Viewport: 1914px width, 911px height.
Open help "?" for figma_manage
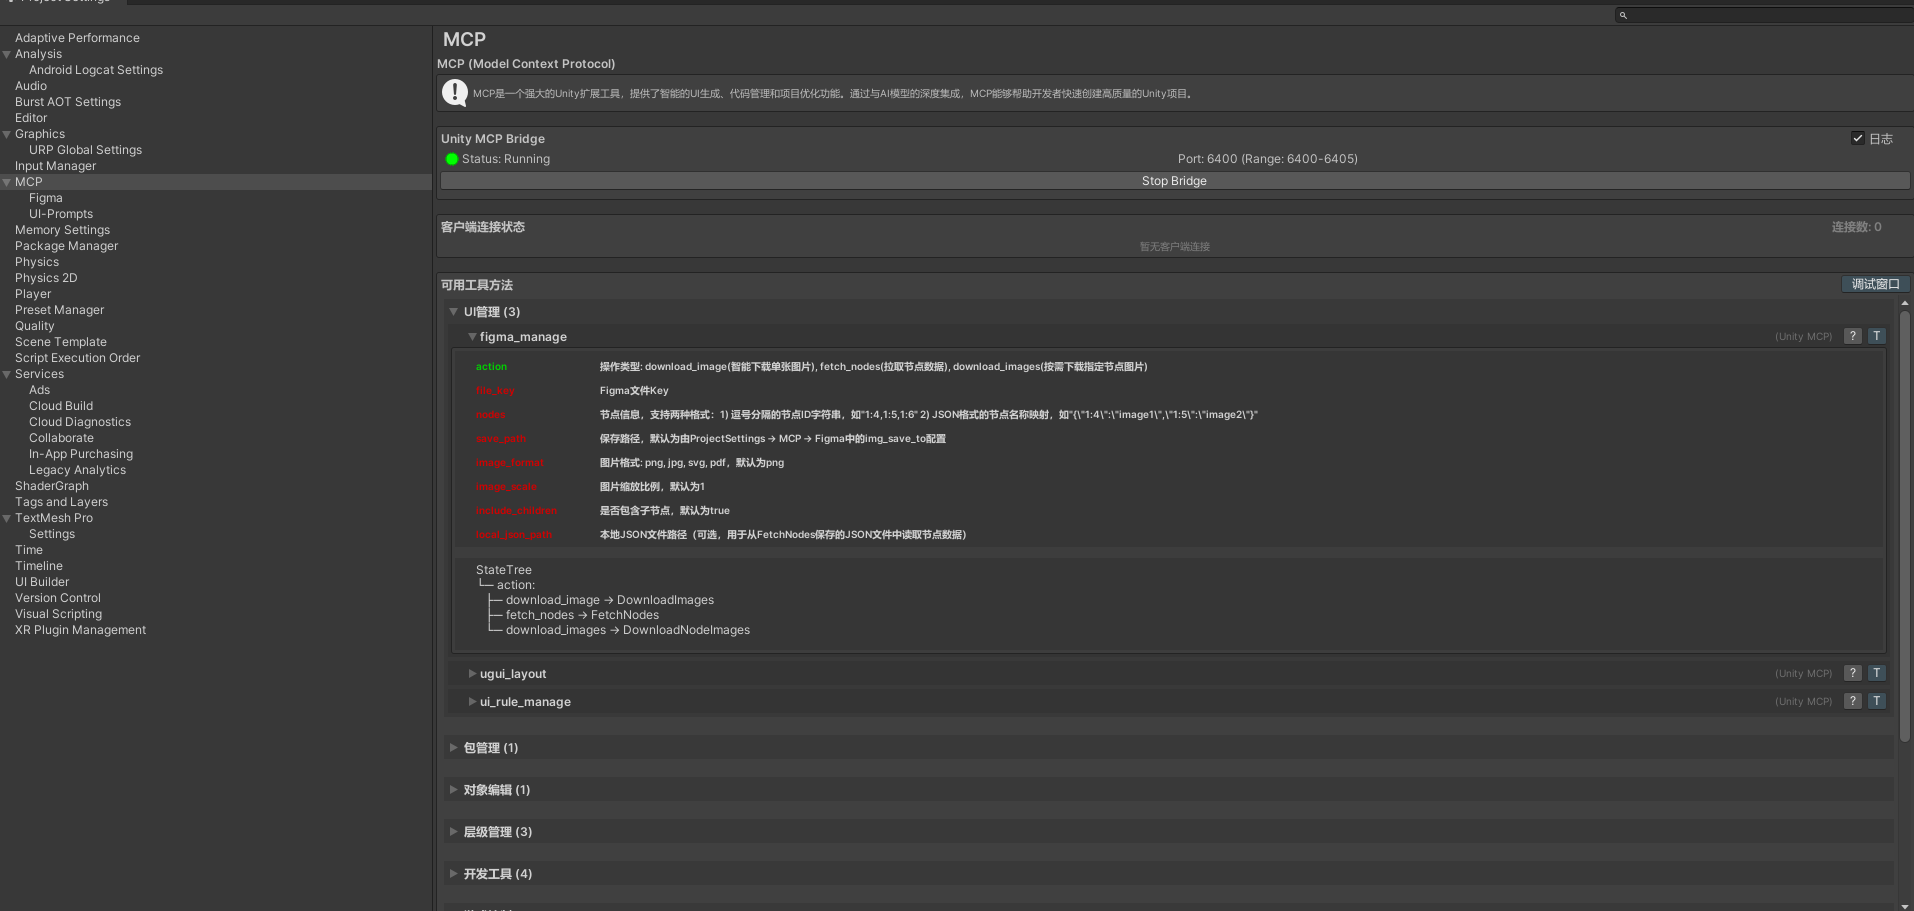point(1853,336)
